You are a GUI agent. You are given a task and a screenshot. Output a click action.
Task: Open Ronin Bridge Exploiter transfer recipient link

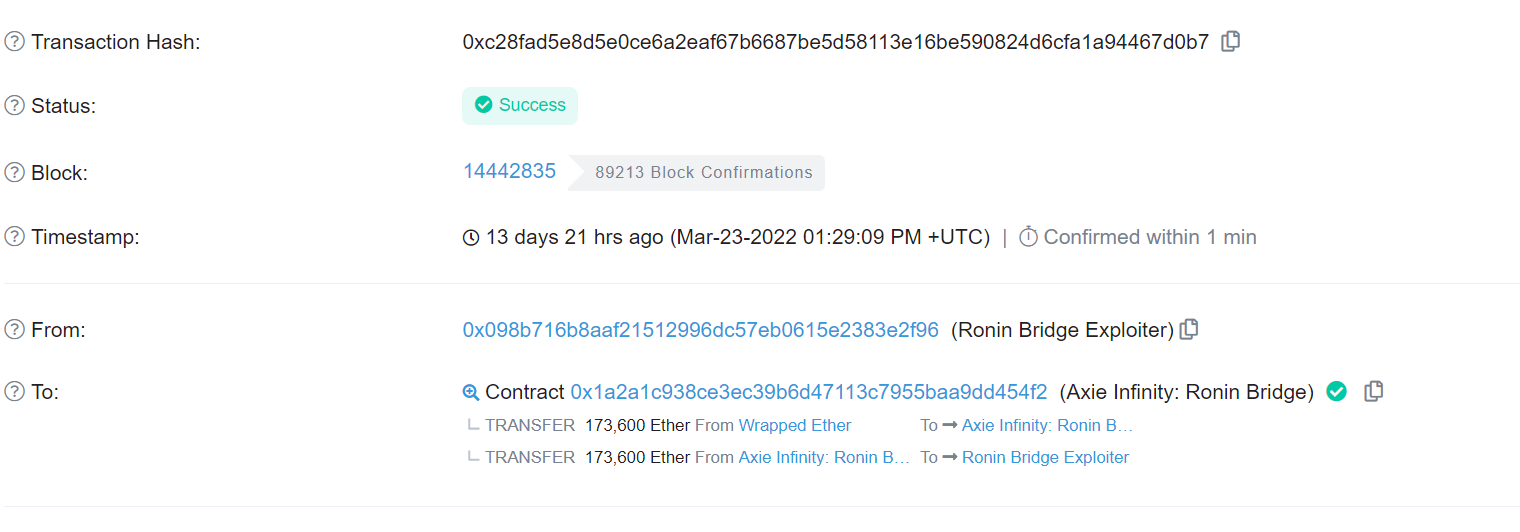(1045, 458)
